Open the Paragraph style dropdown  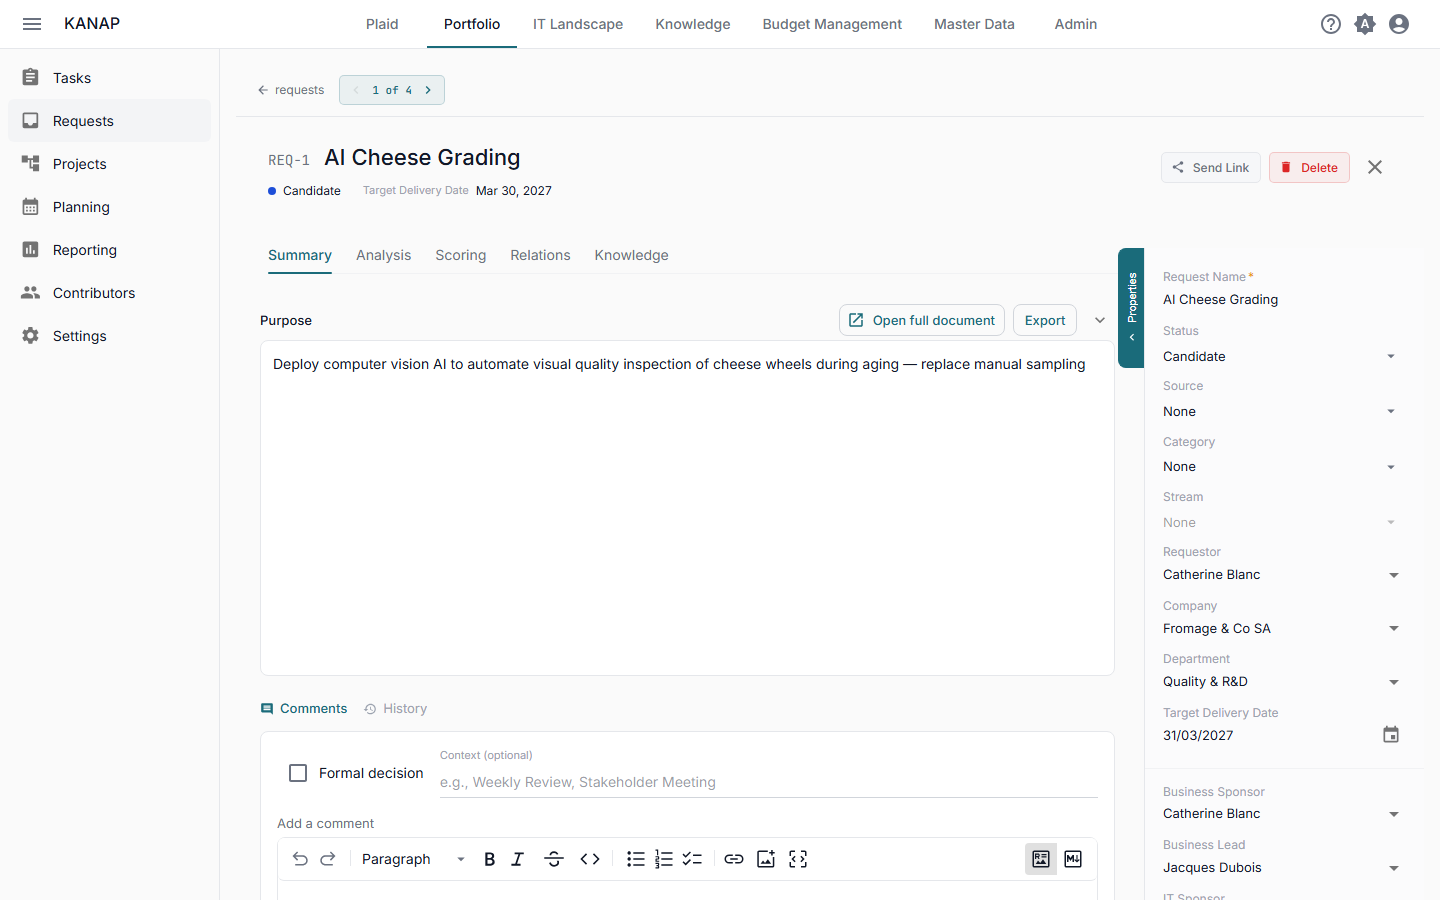[x=413, y=859]
